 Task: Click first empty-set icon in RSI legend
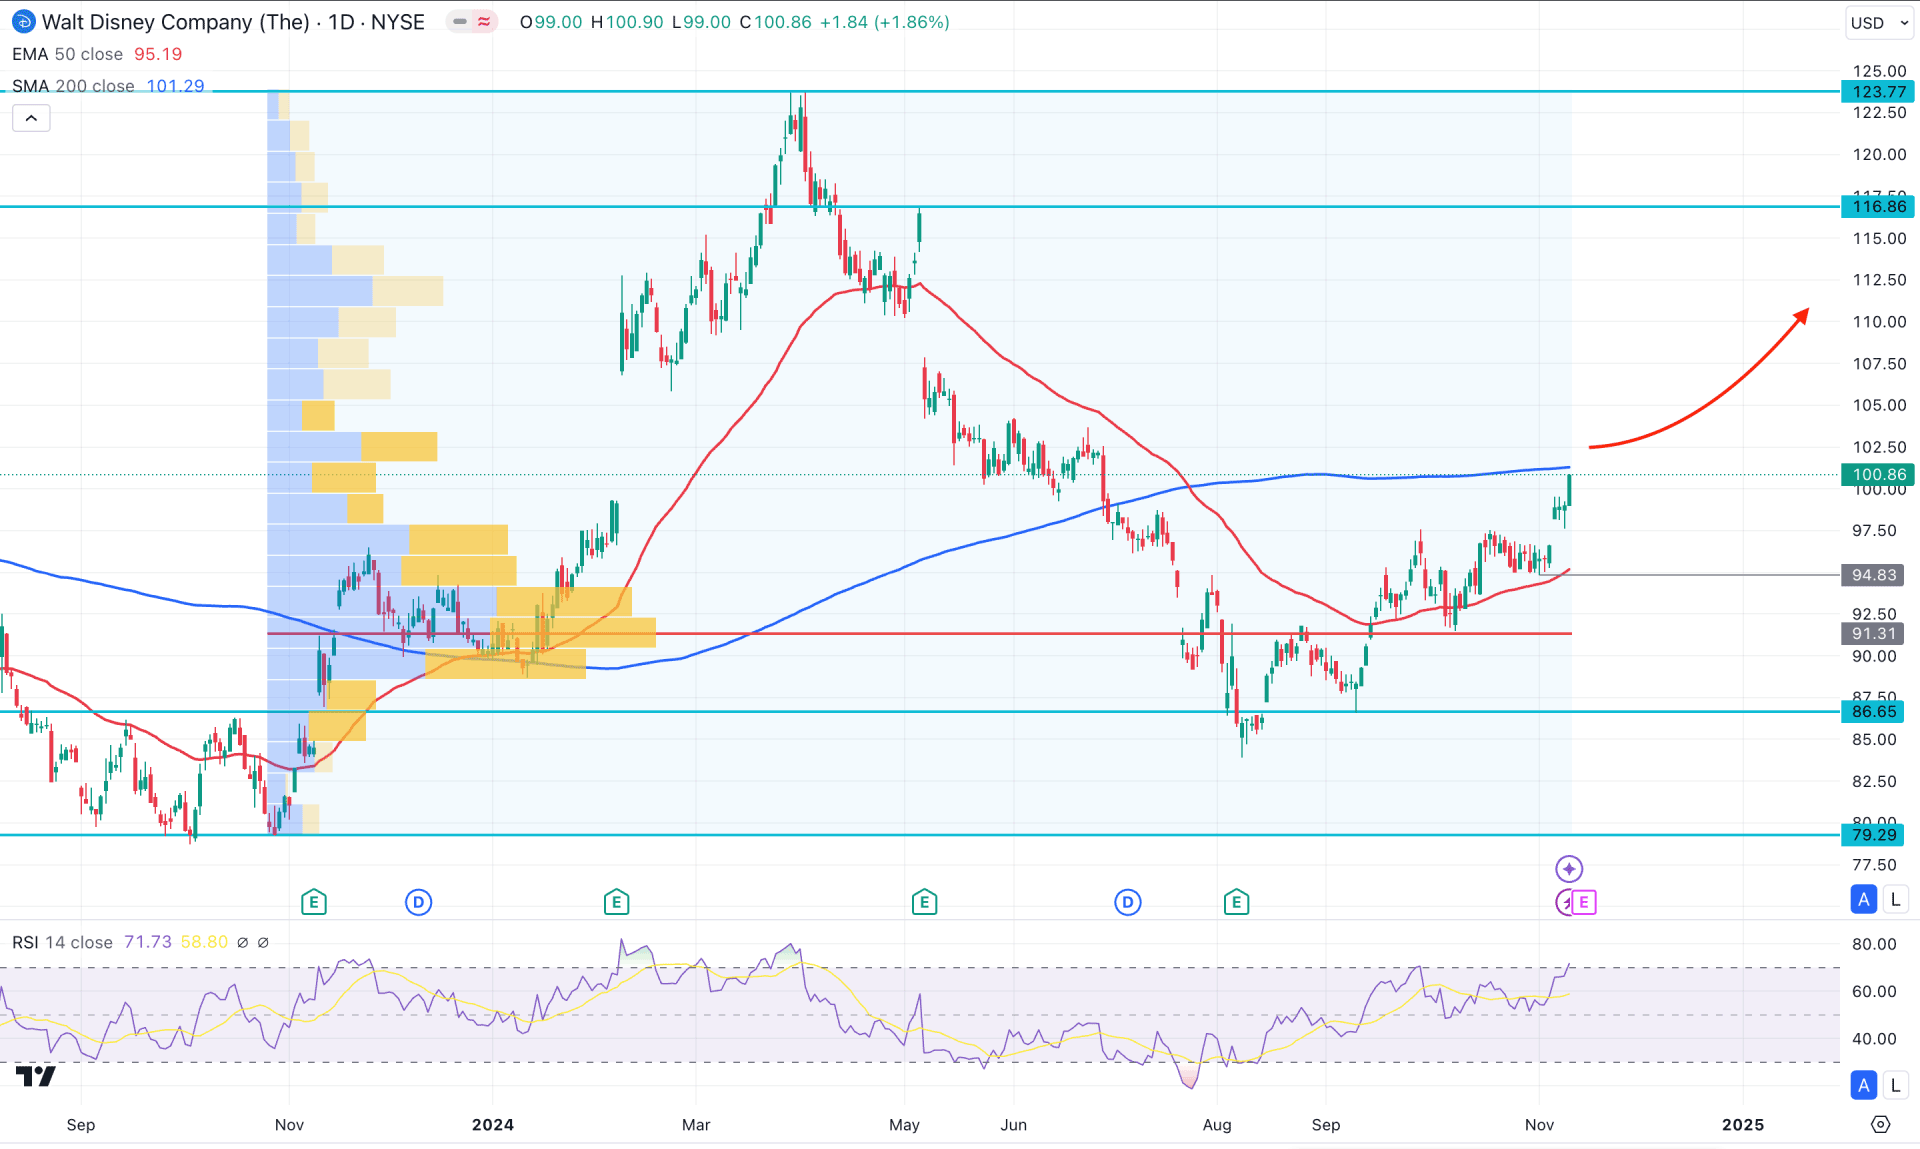pos(242,942)
